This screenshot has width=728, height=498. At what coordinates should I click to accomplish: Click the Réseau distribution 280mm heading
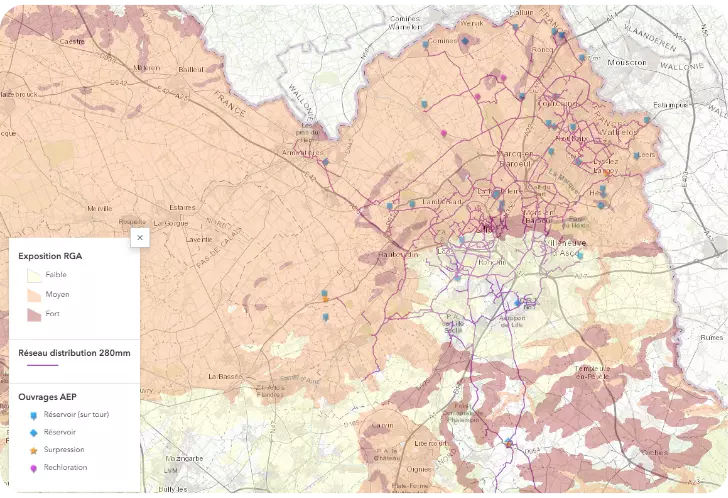pos(74,352)
